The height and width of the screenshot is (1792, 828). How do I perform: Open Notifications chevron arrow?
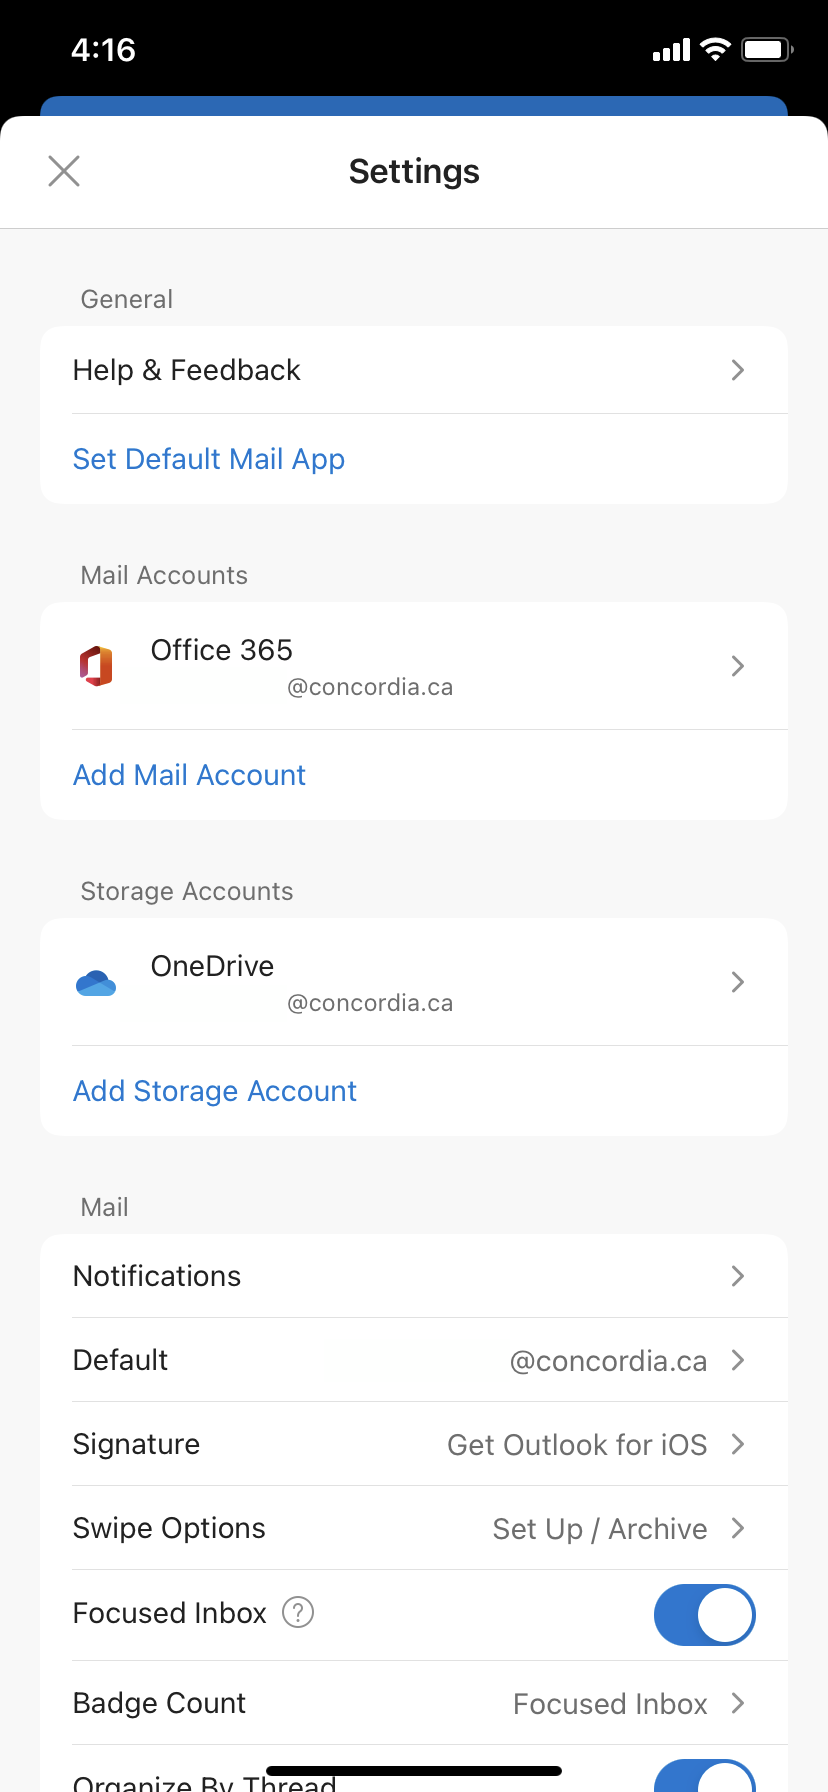click(x=738, y=1276)
